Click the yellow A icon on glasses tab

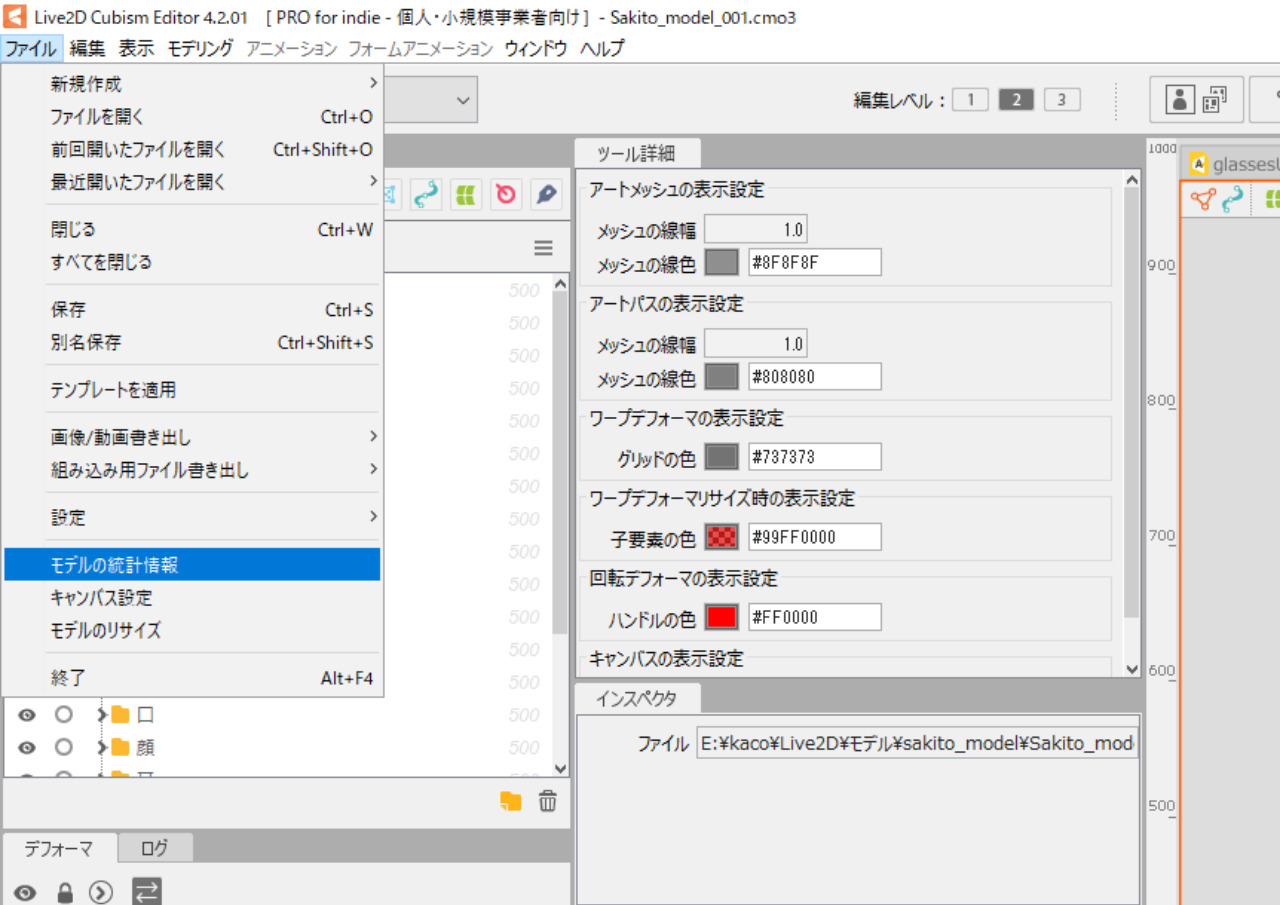pos(1198,164)
